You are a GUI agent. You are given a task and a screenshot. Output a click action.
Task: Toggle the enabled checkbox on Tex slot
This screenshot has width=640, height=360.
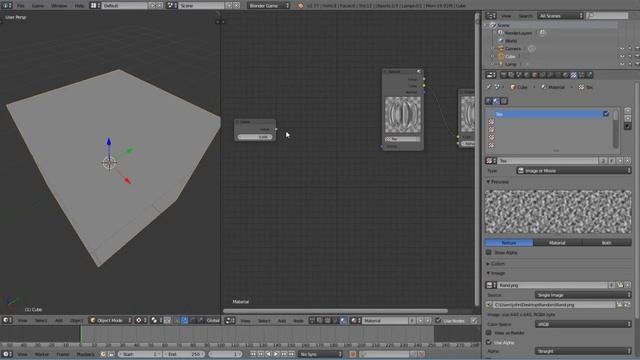(606, 114)
